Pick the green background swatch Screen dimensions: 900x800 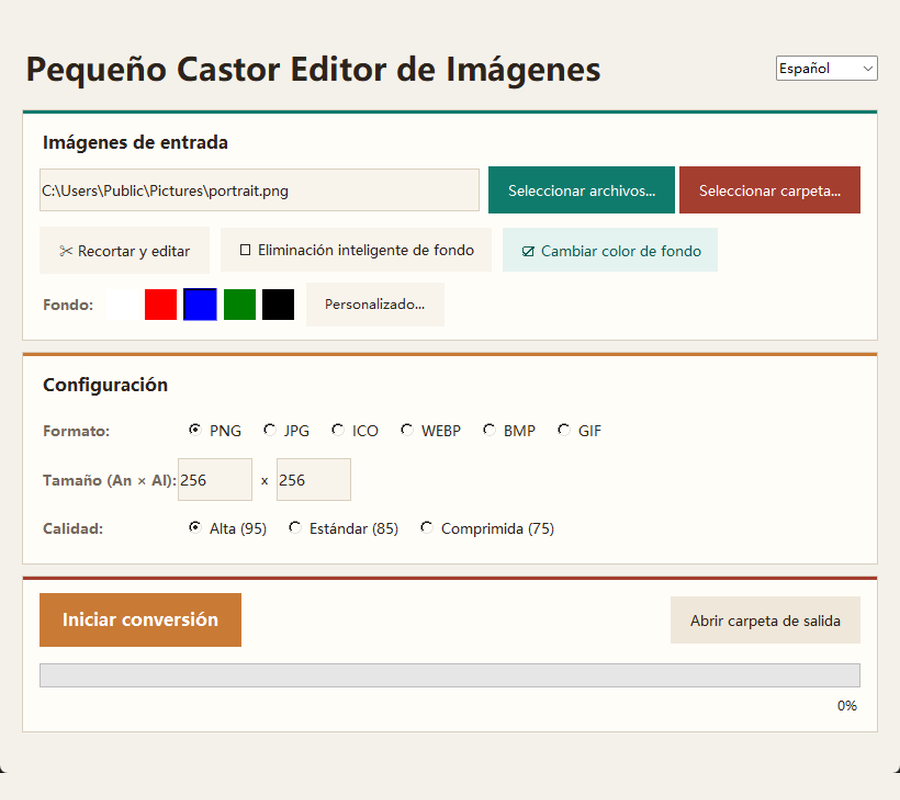coord(239,304)
